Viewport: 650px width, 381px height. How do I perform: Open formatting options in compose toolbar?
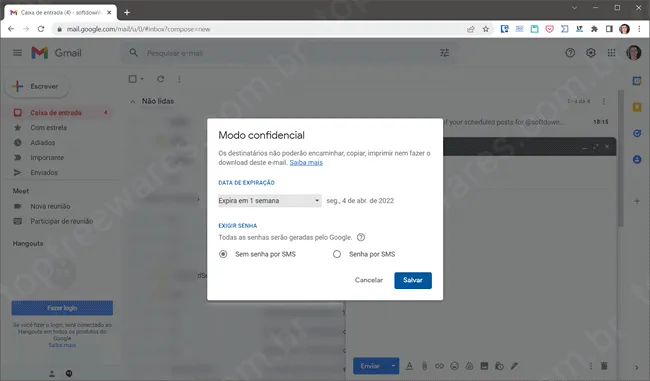(410, 366)
